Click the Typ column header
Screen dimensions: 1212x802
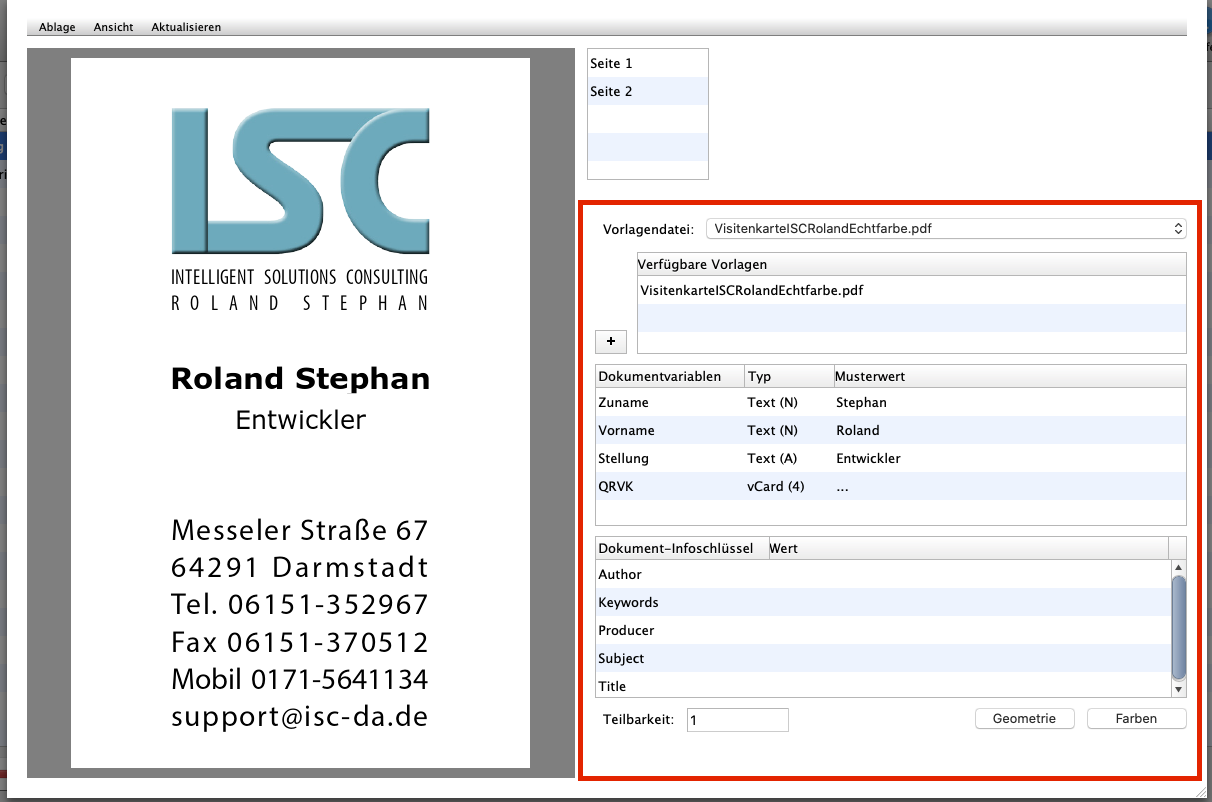[789, 376]
